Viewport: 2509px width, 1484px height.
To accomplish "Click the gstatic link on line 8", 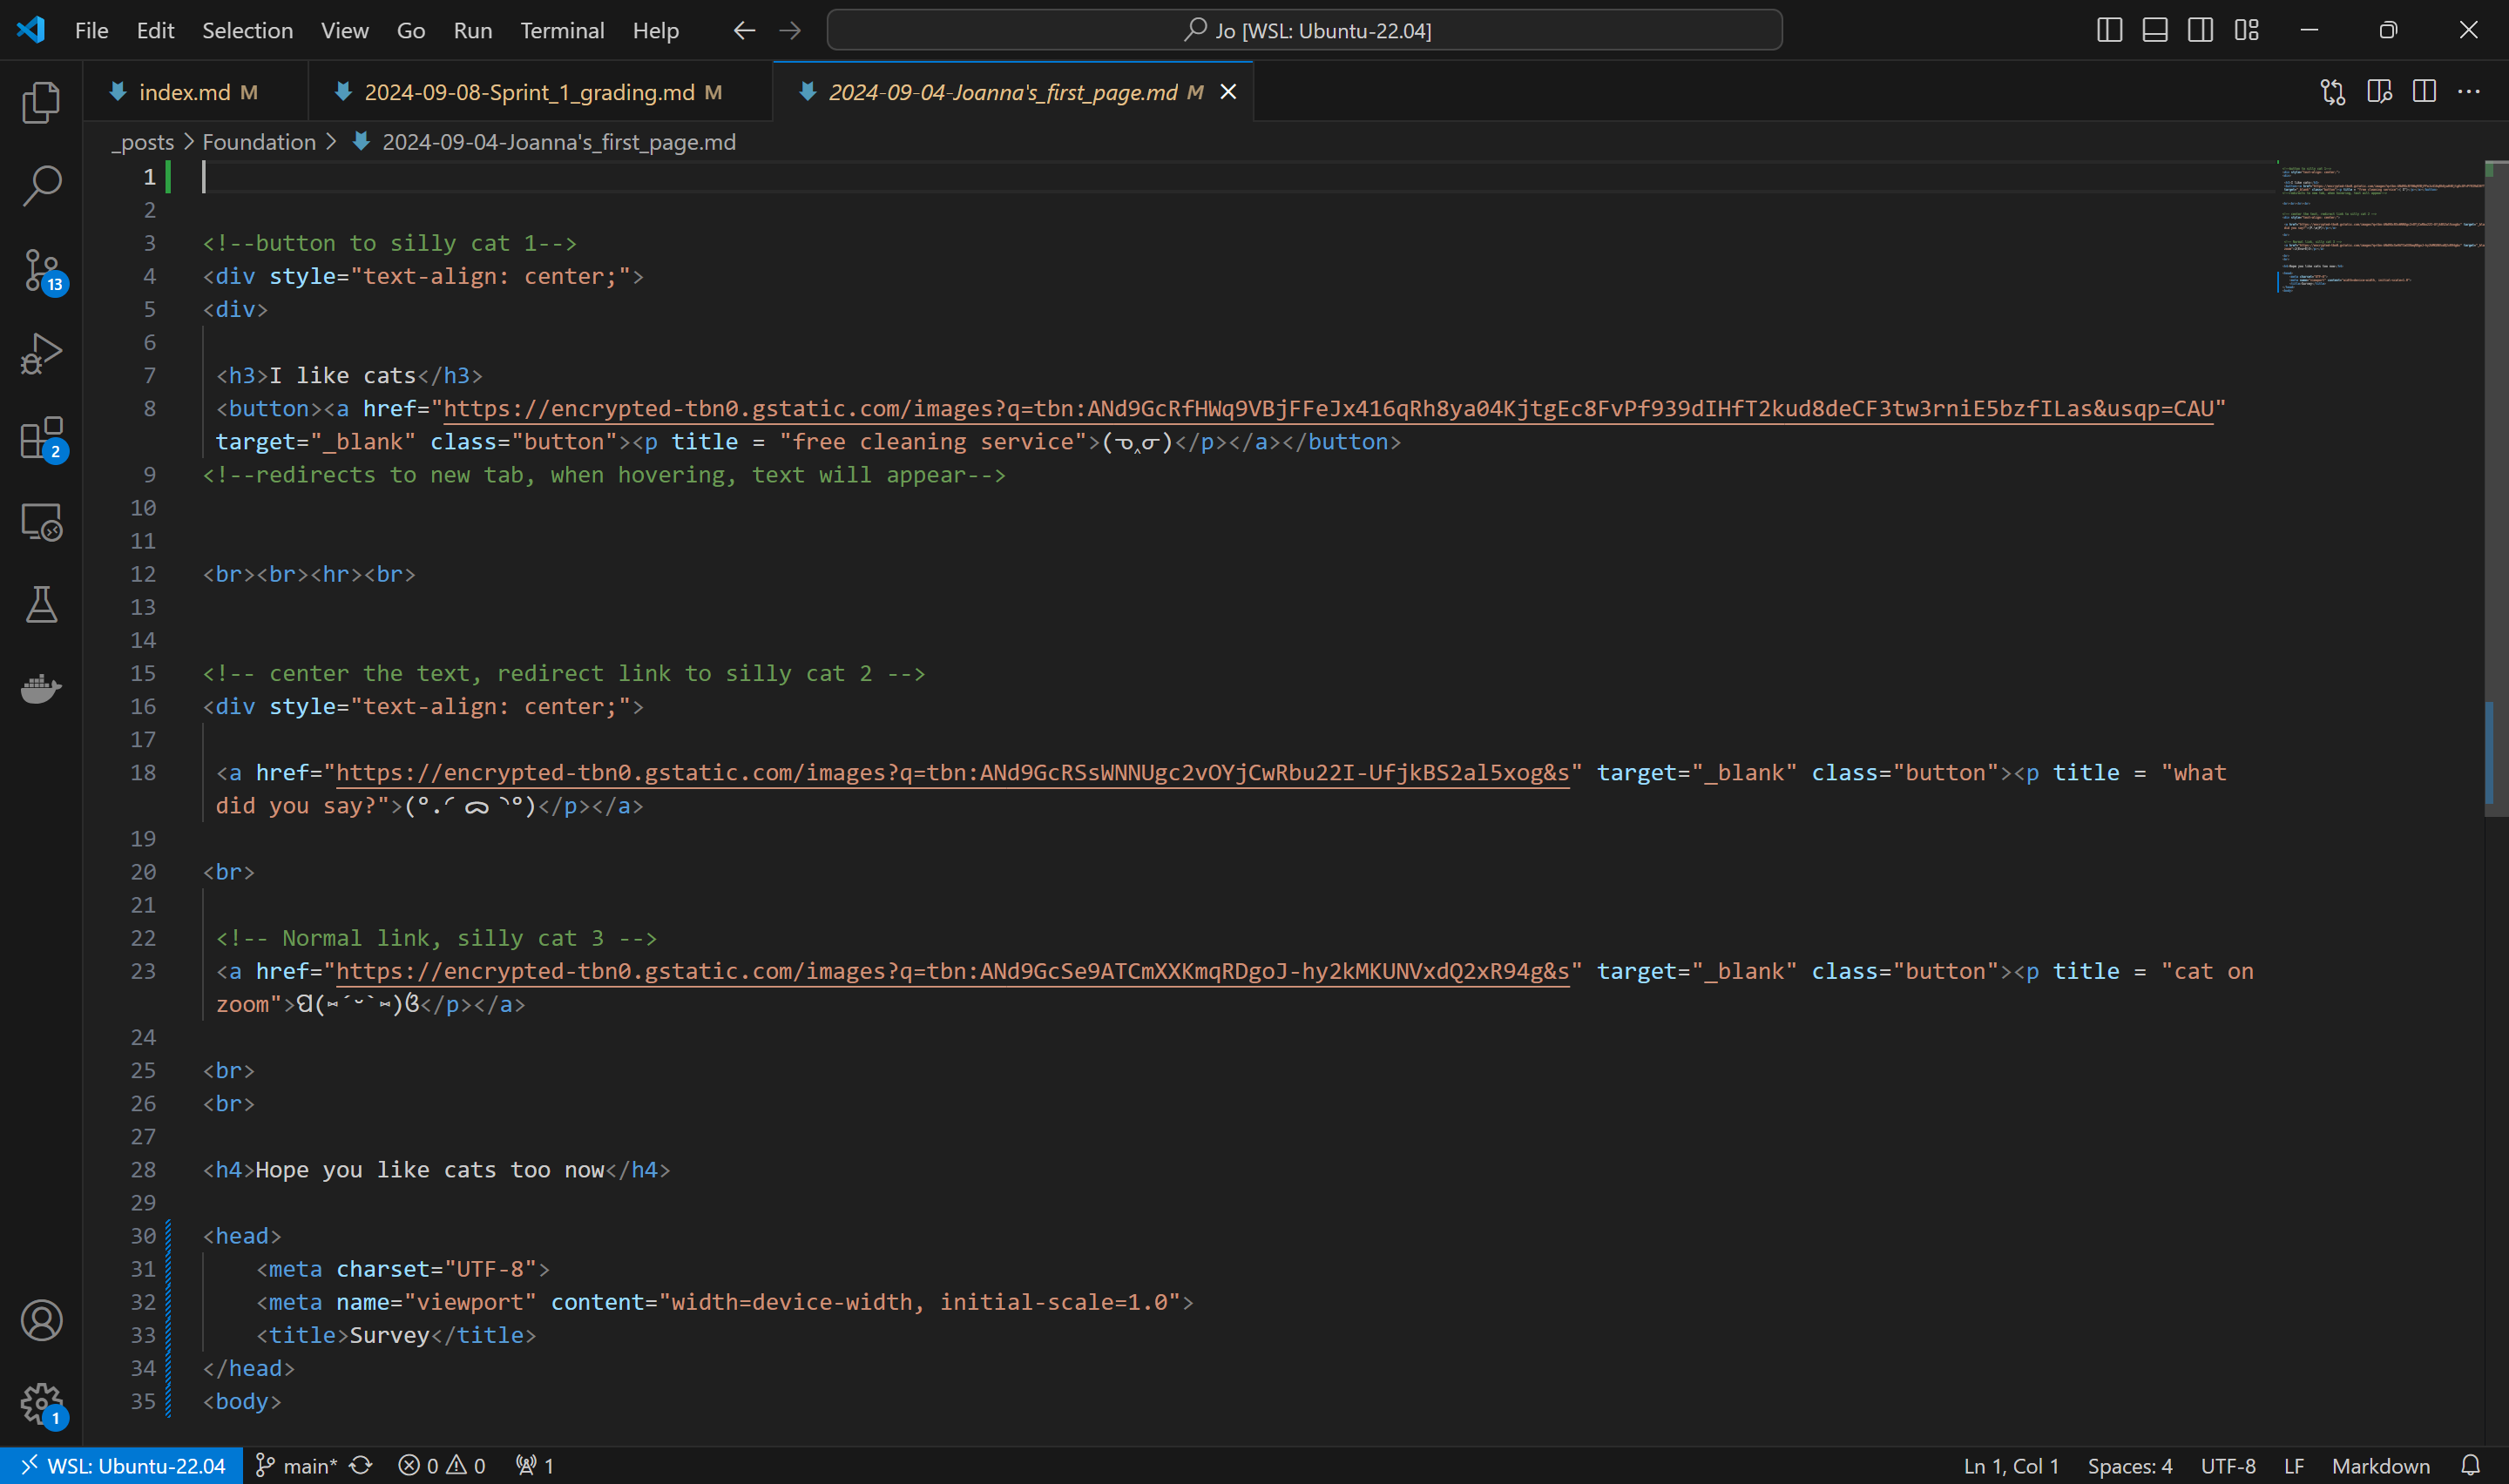I will tap(1328, 409).
